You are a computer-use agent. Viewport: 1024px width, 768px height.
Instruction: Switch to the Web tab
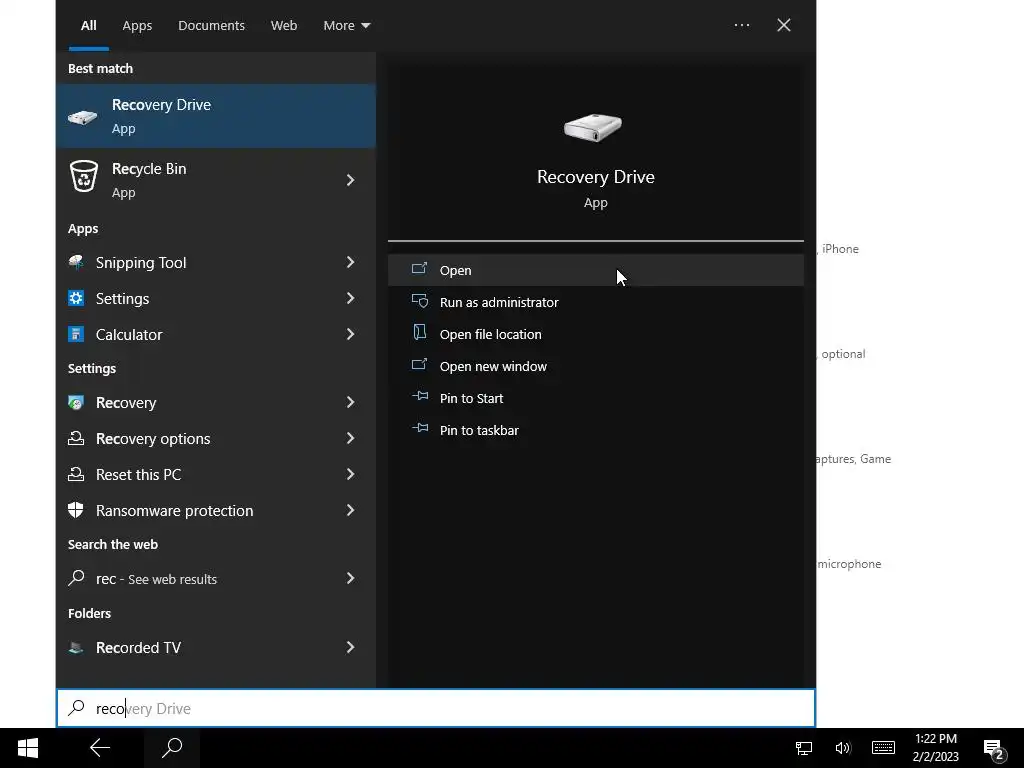[284, 25]
